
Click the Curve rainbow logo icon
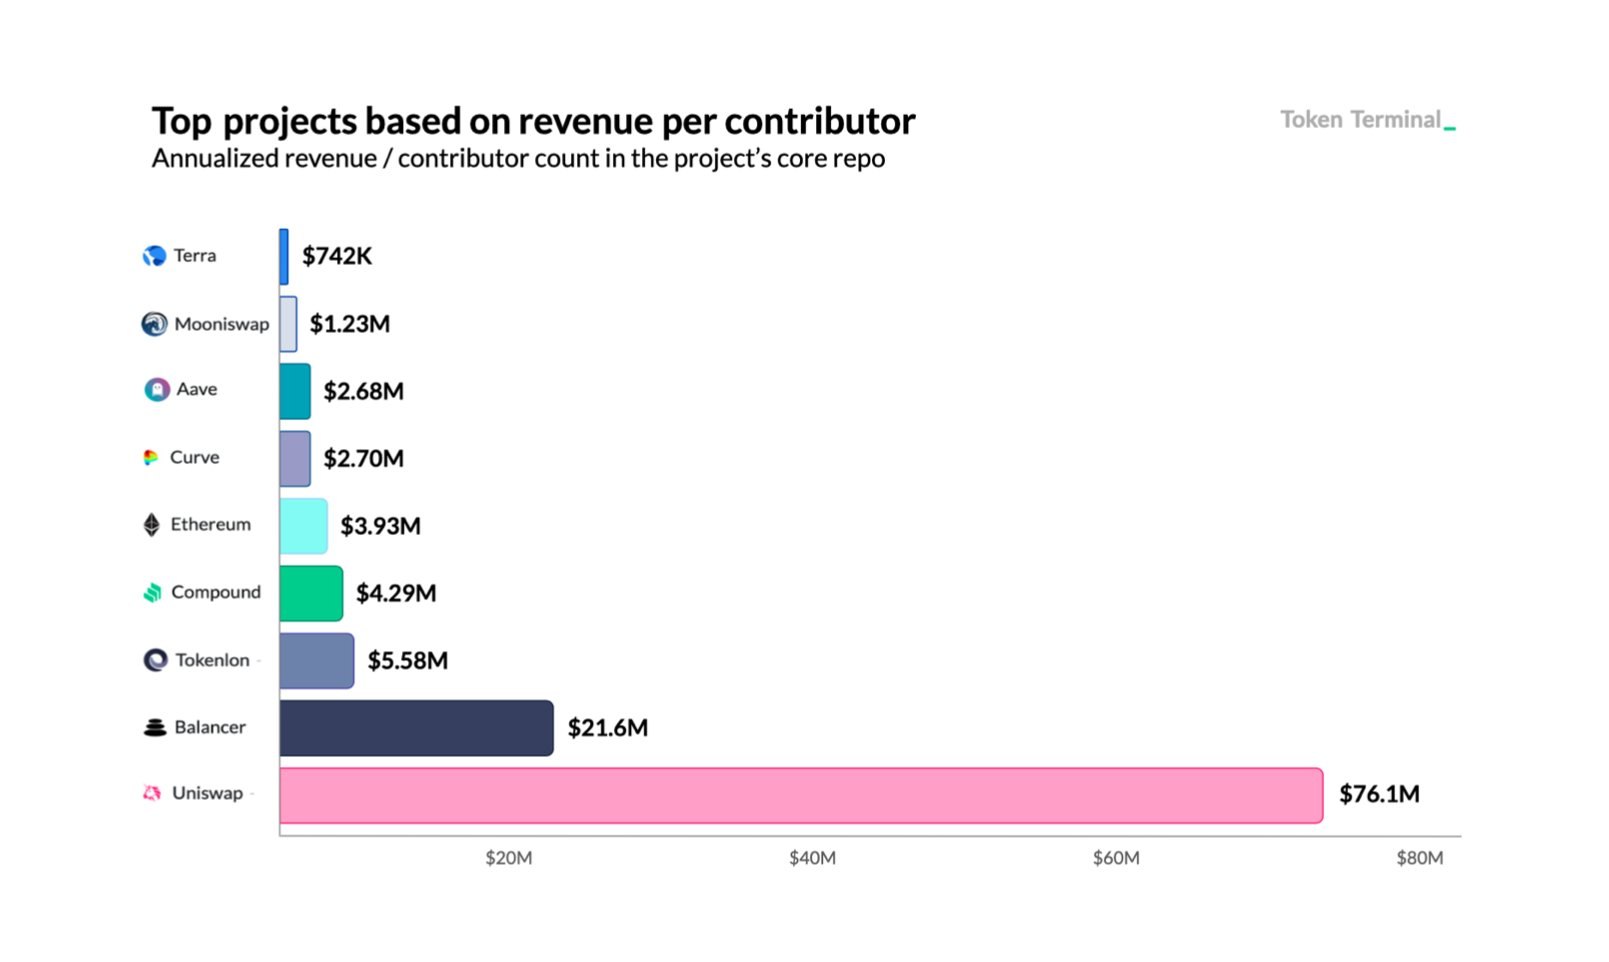(x=151, y=457)
